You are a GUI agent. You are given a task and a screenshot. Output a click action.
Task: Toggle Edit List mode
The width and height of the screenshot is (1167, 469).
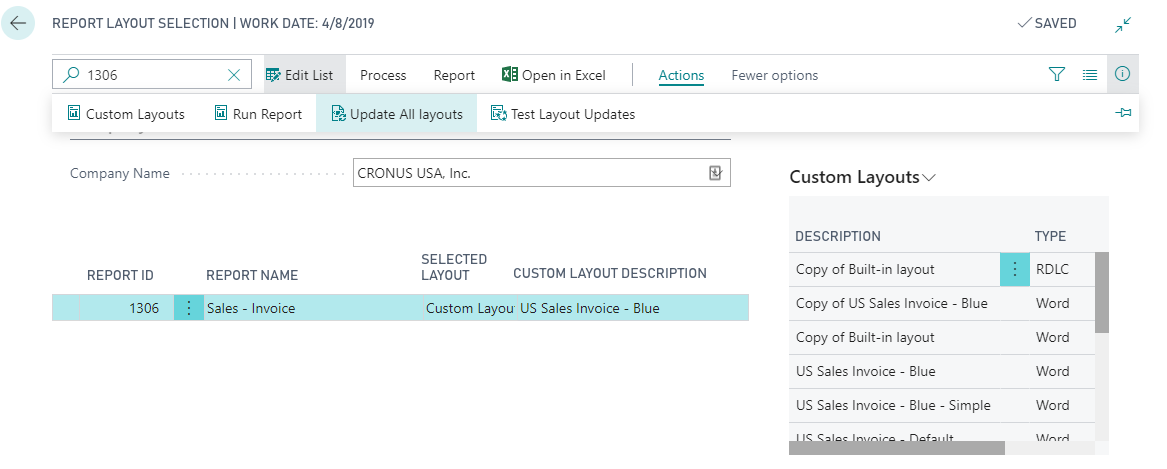[x=300, y=75]
